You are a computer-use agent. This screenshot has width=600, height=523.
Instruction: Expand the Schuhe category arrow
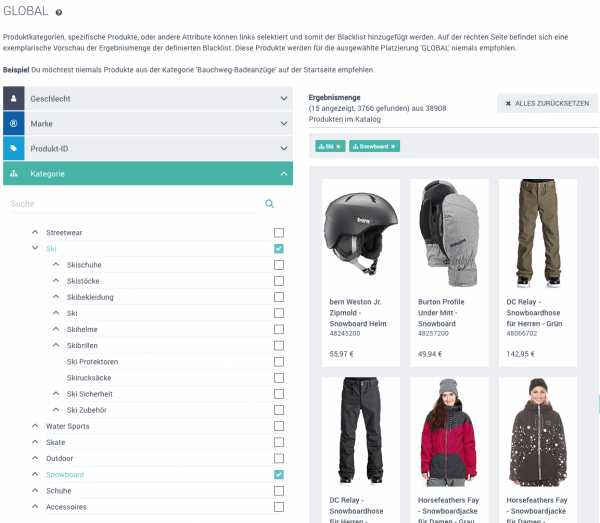pos(35,490)
